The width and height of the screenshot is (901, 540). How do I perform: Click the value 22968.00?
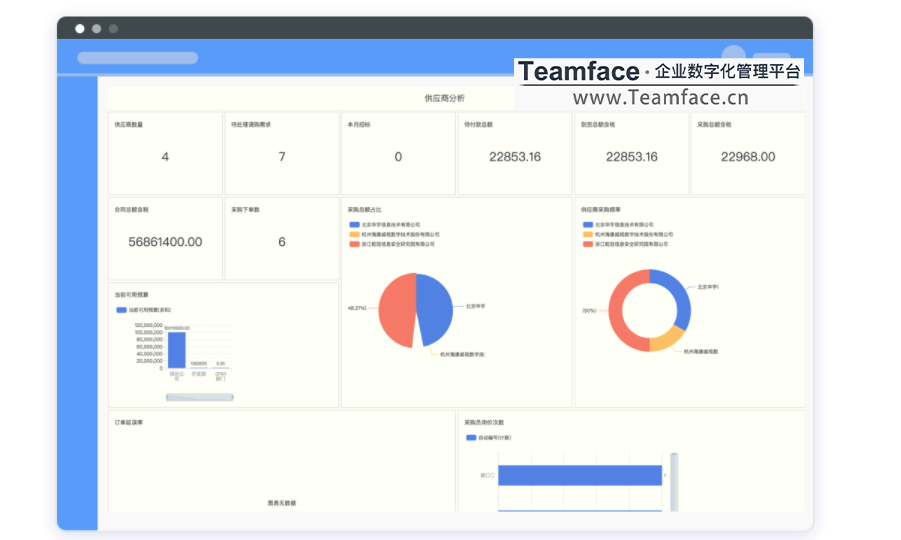748,157
